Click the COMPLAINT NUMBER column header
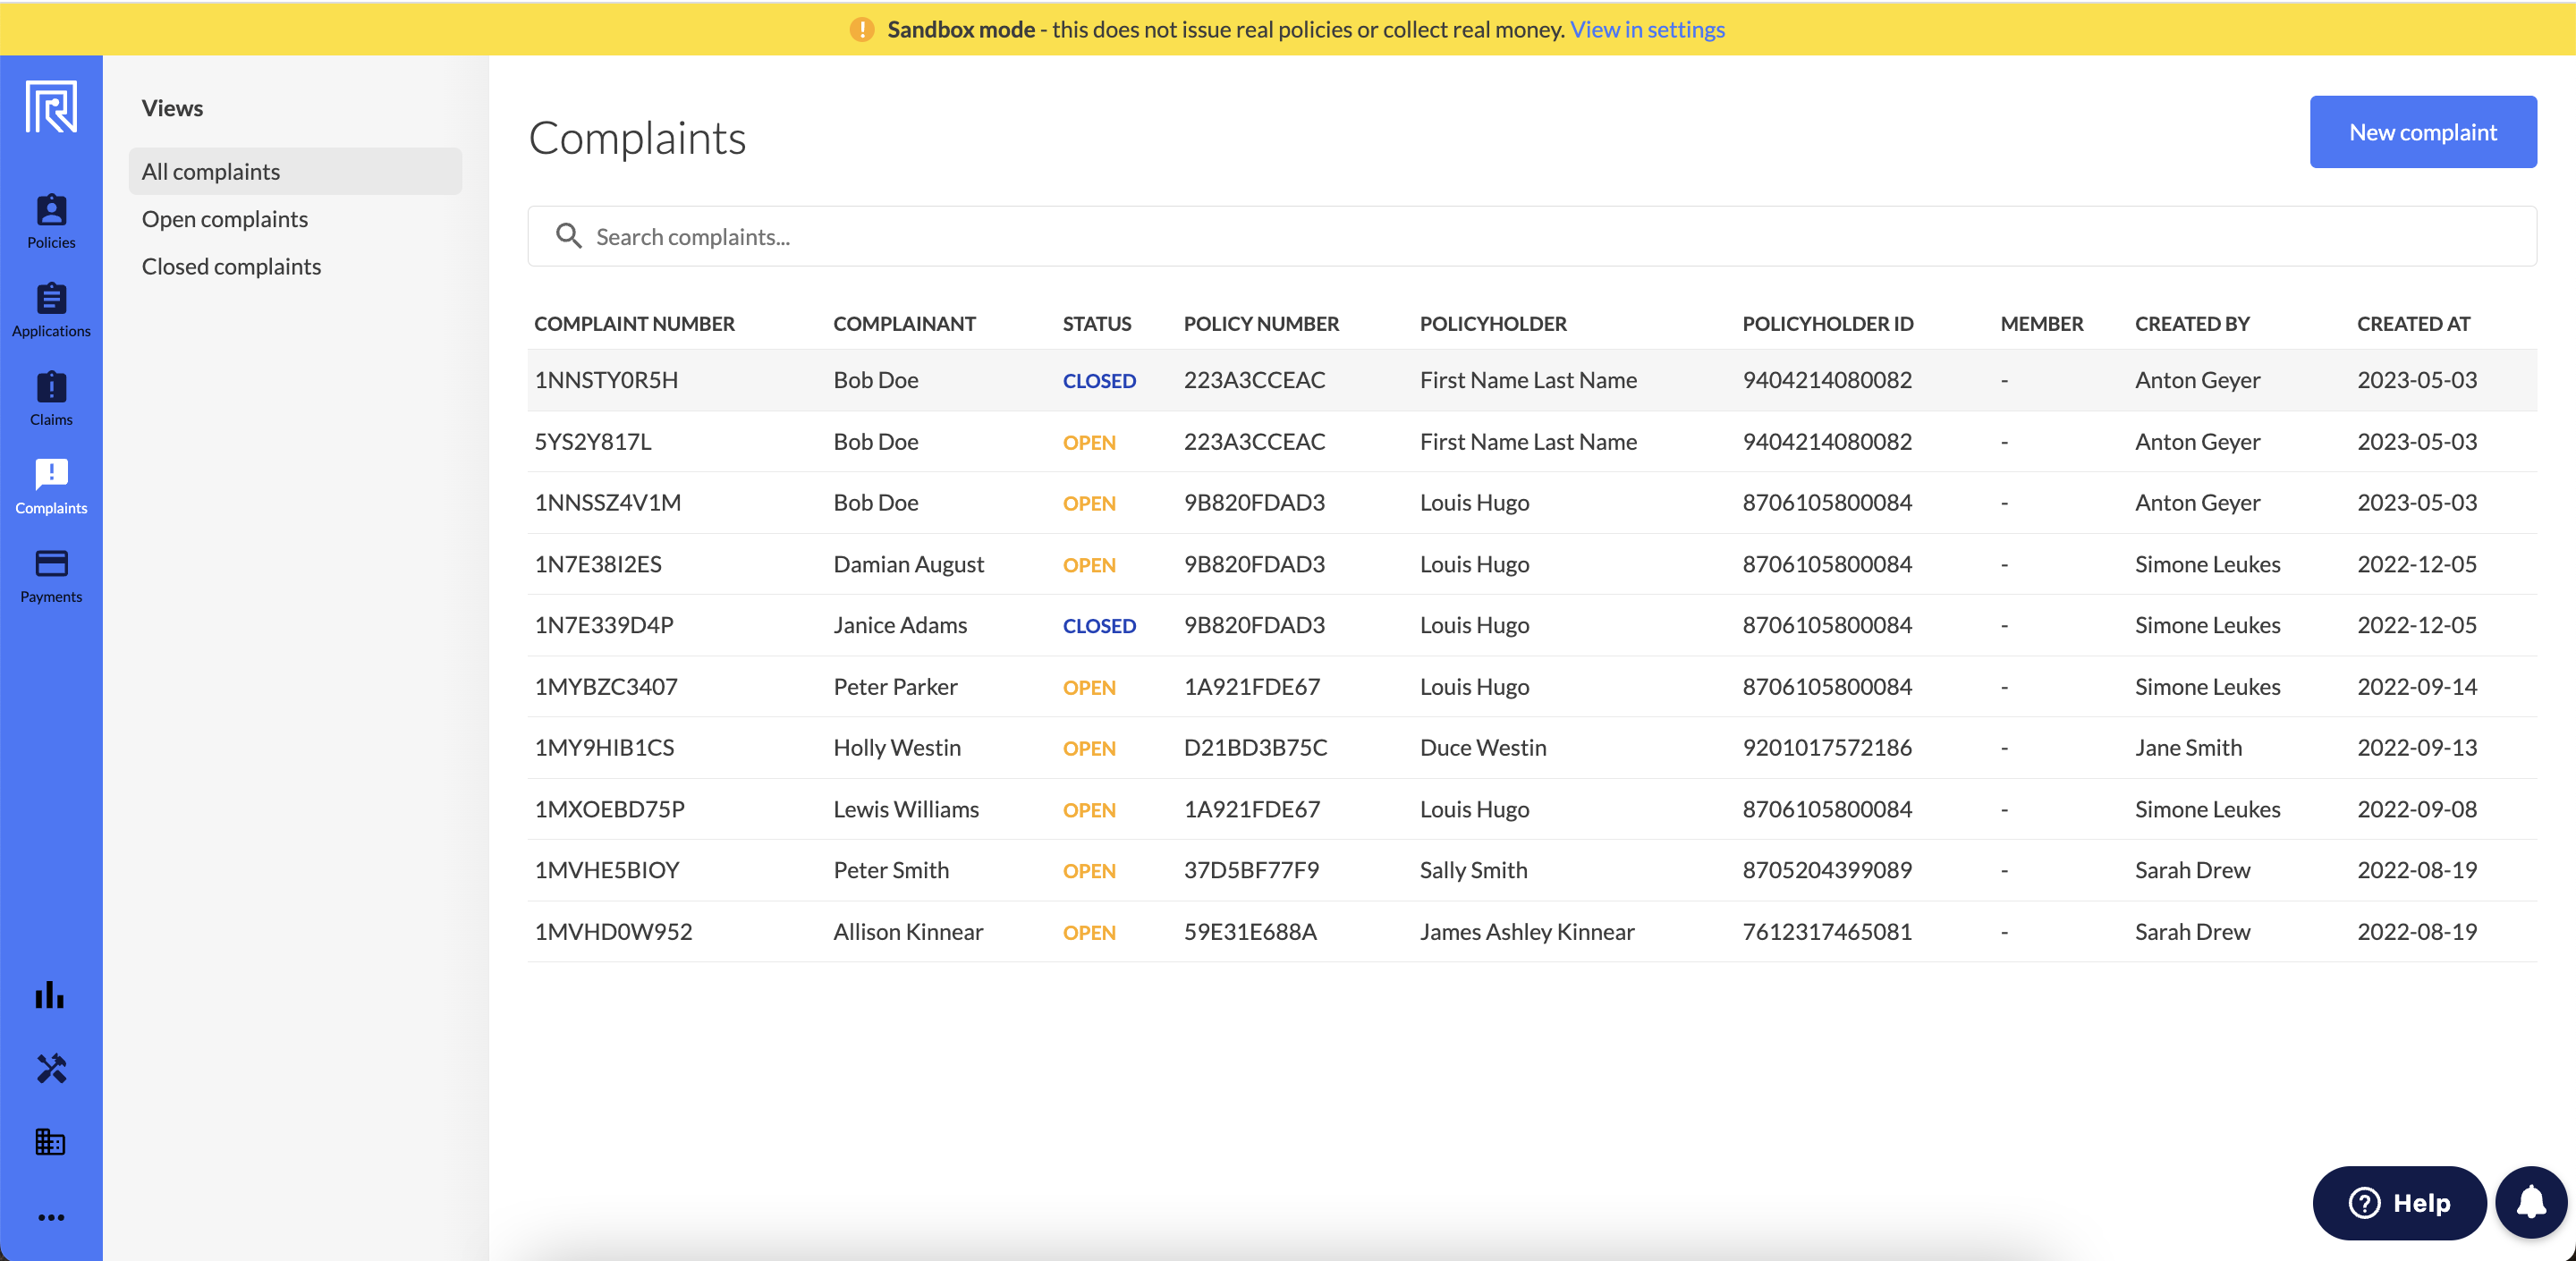The image size is (2576, 1261). (x=634, y=323)
